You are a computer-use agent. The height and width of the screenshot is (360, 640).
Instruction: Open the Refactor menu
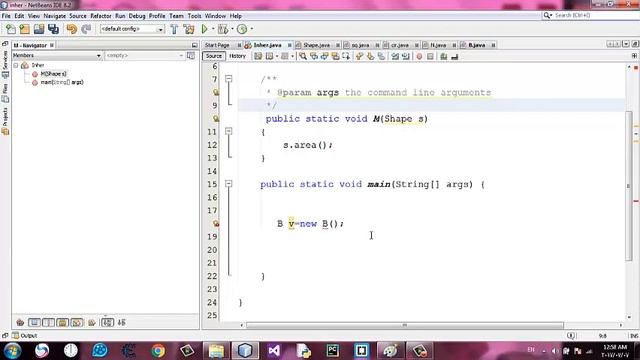[100, 16]
